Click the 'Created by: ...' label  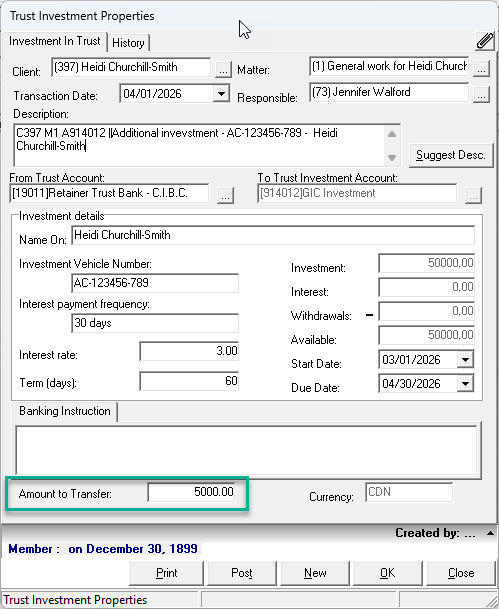(435, 533)
